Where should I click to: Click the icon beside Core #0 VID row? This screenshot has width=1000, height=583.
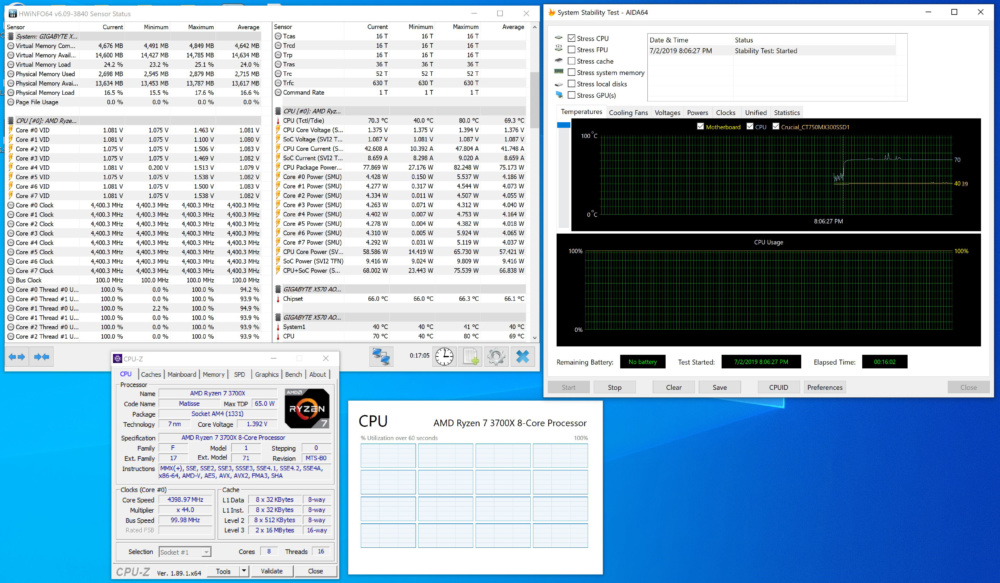pyautogui.click(x=11, y=130)
